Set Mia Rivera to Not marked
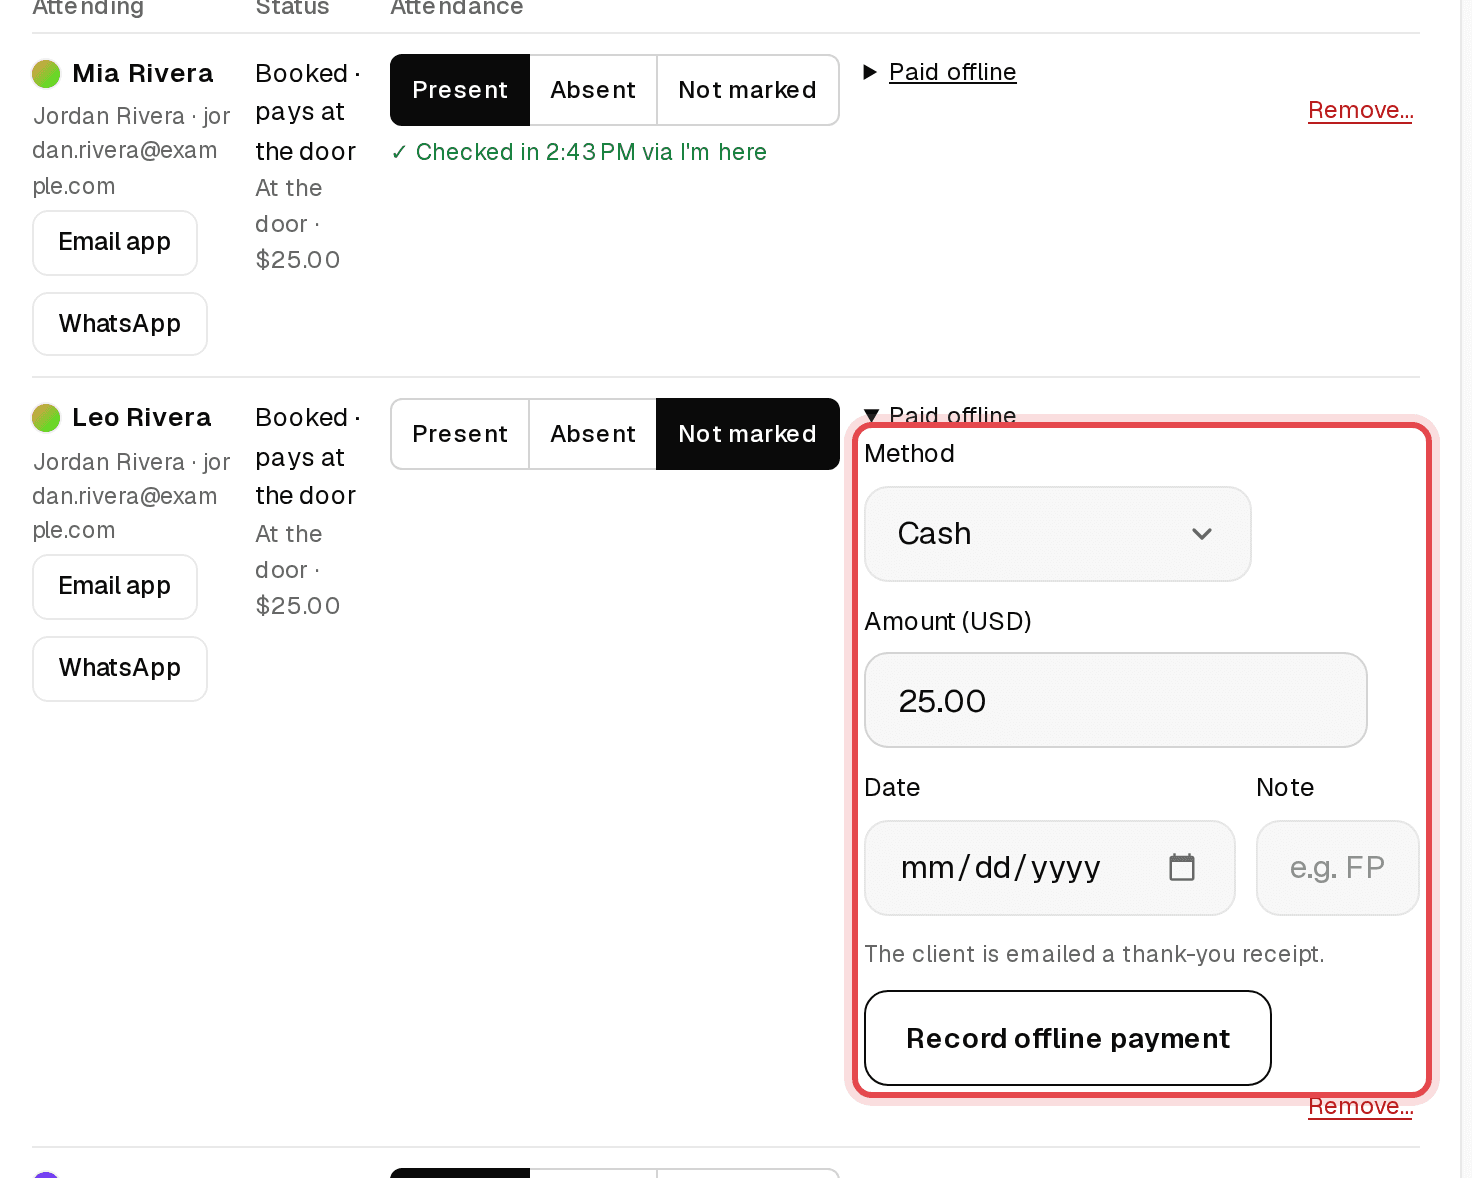1472x1178 pixels. pyautogui.click(x=747, y=90)
